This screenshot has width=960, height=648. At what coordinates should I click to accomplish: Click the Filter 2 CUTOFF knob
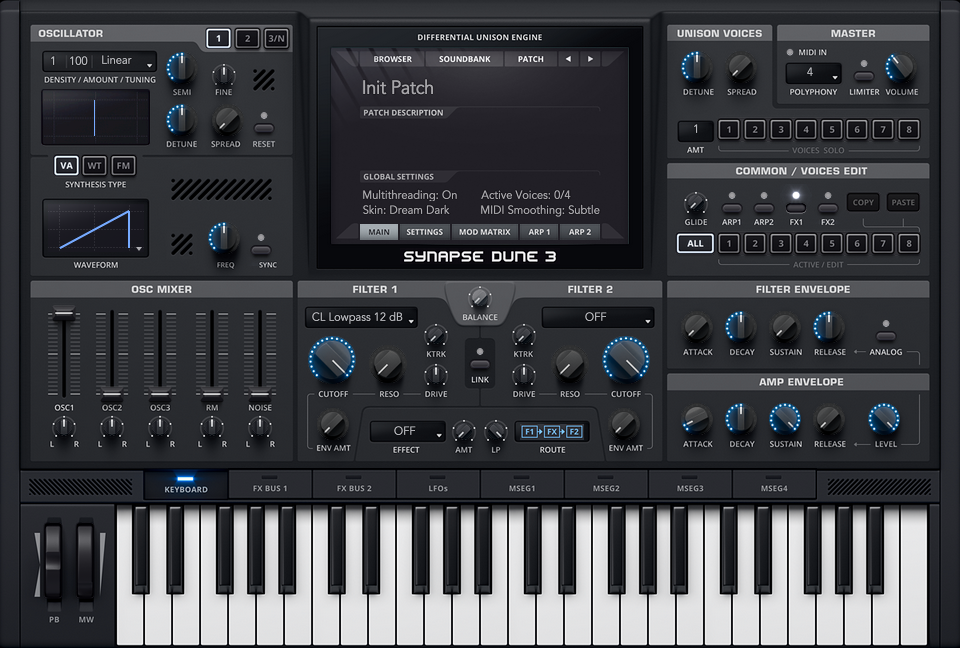(626, 360)
